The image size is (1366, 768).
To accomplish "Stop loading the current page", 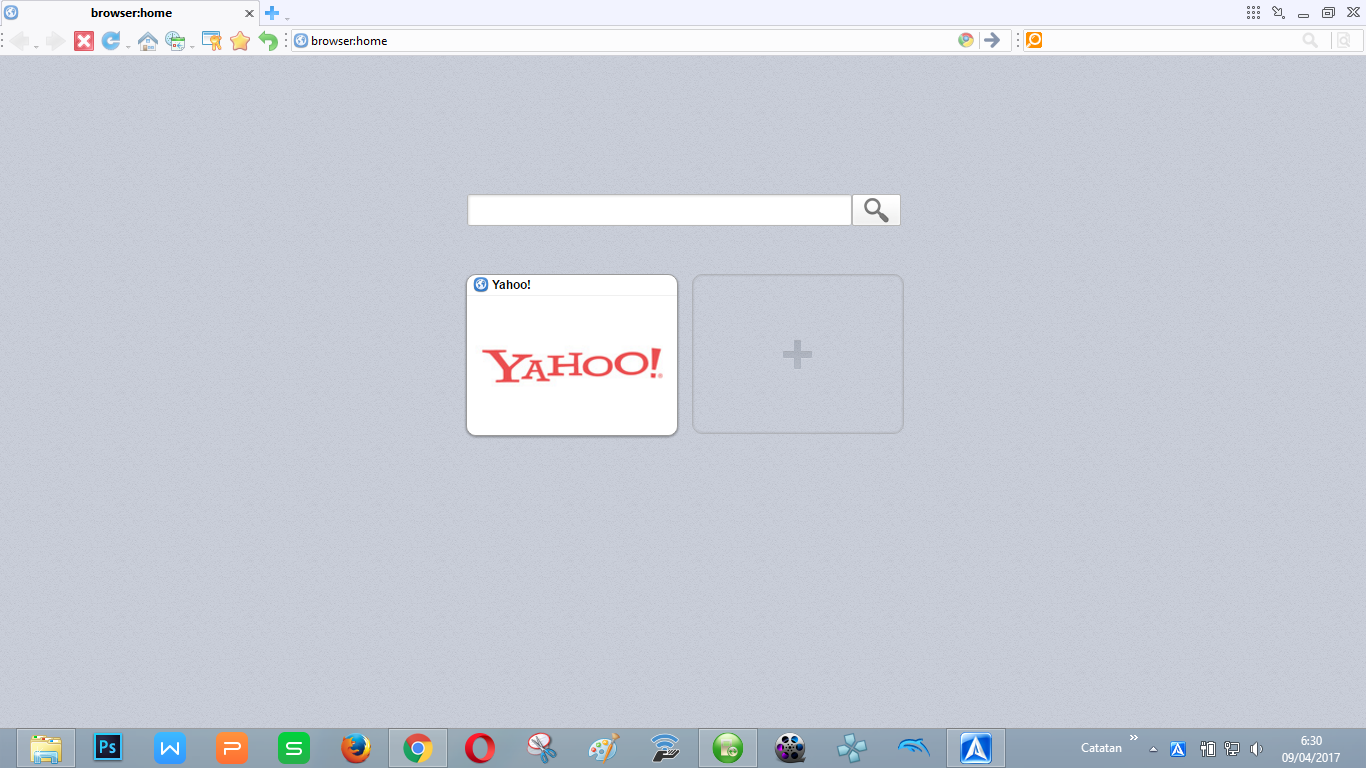I will tap(84, 40).
